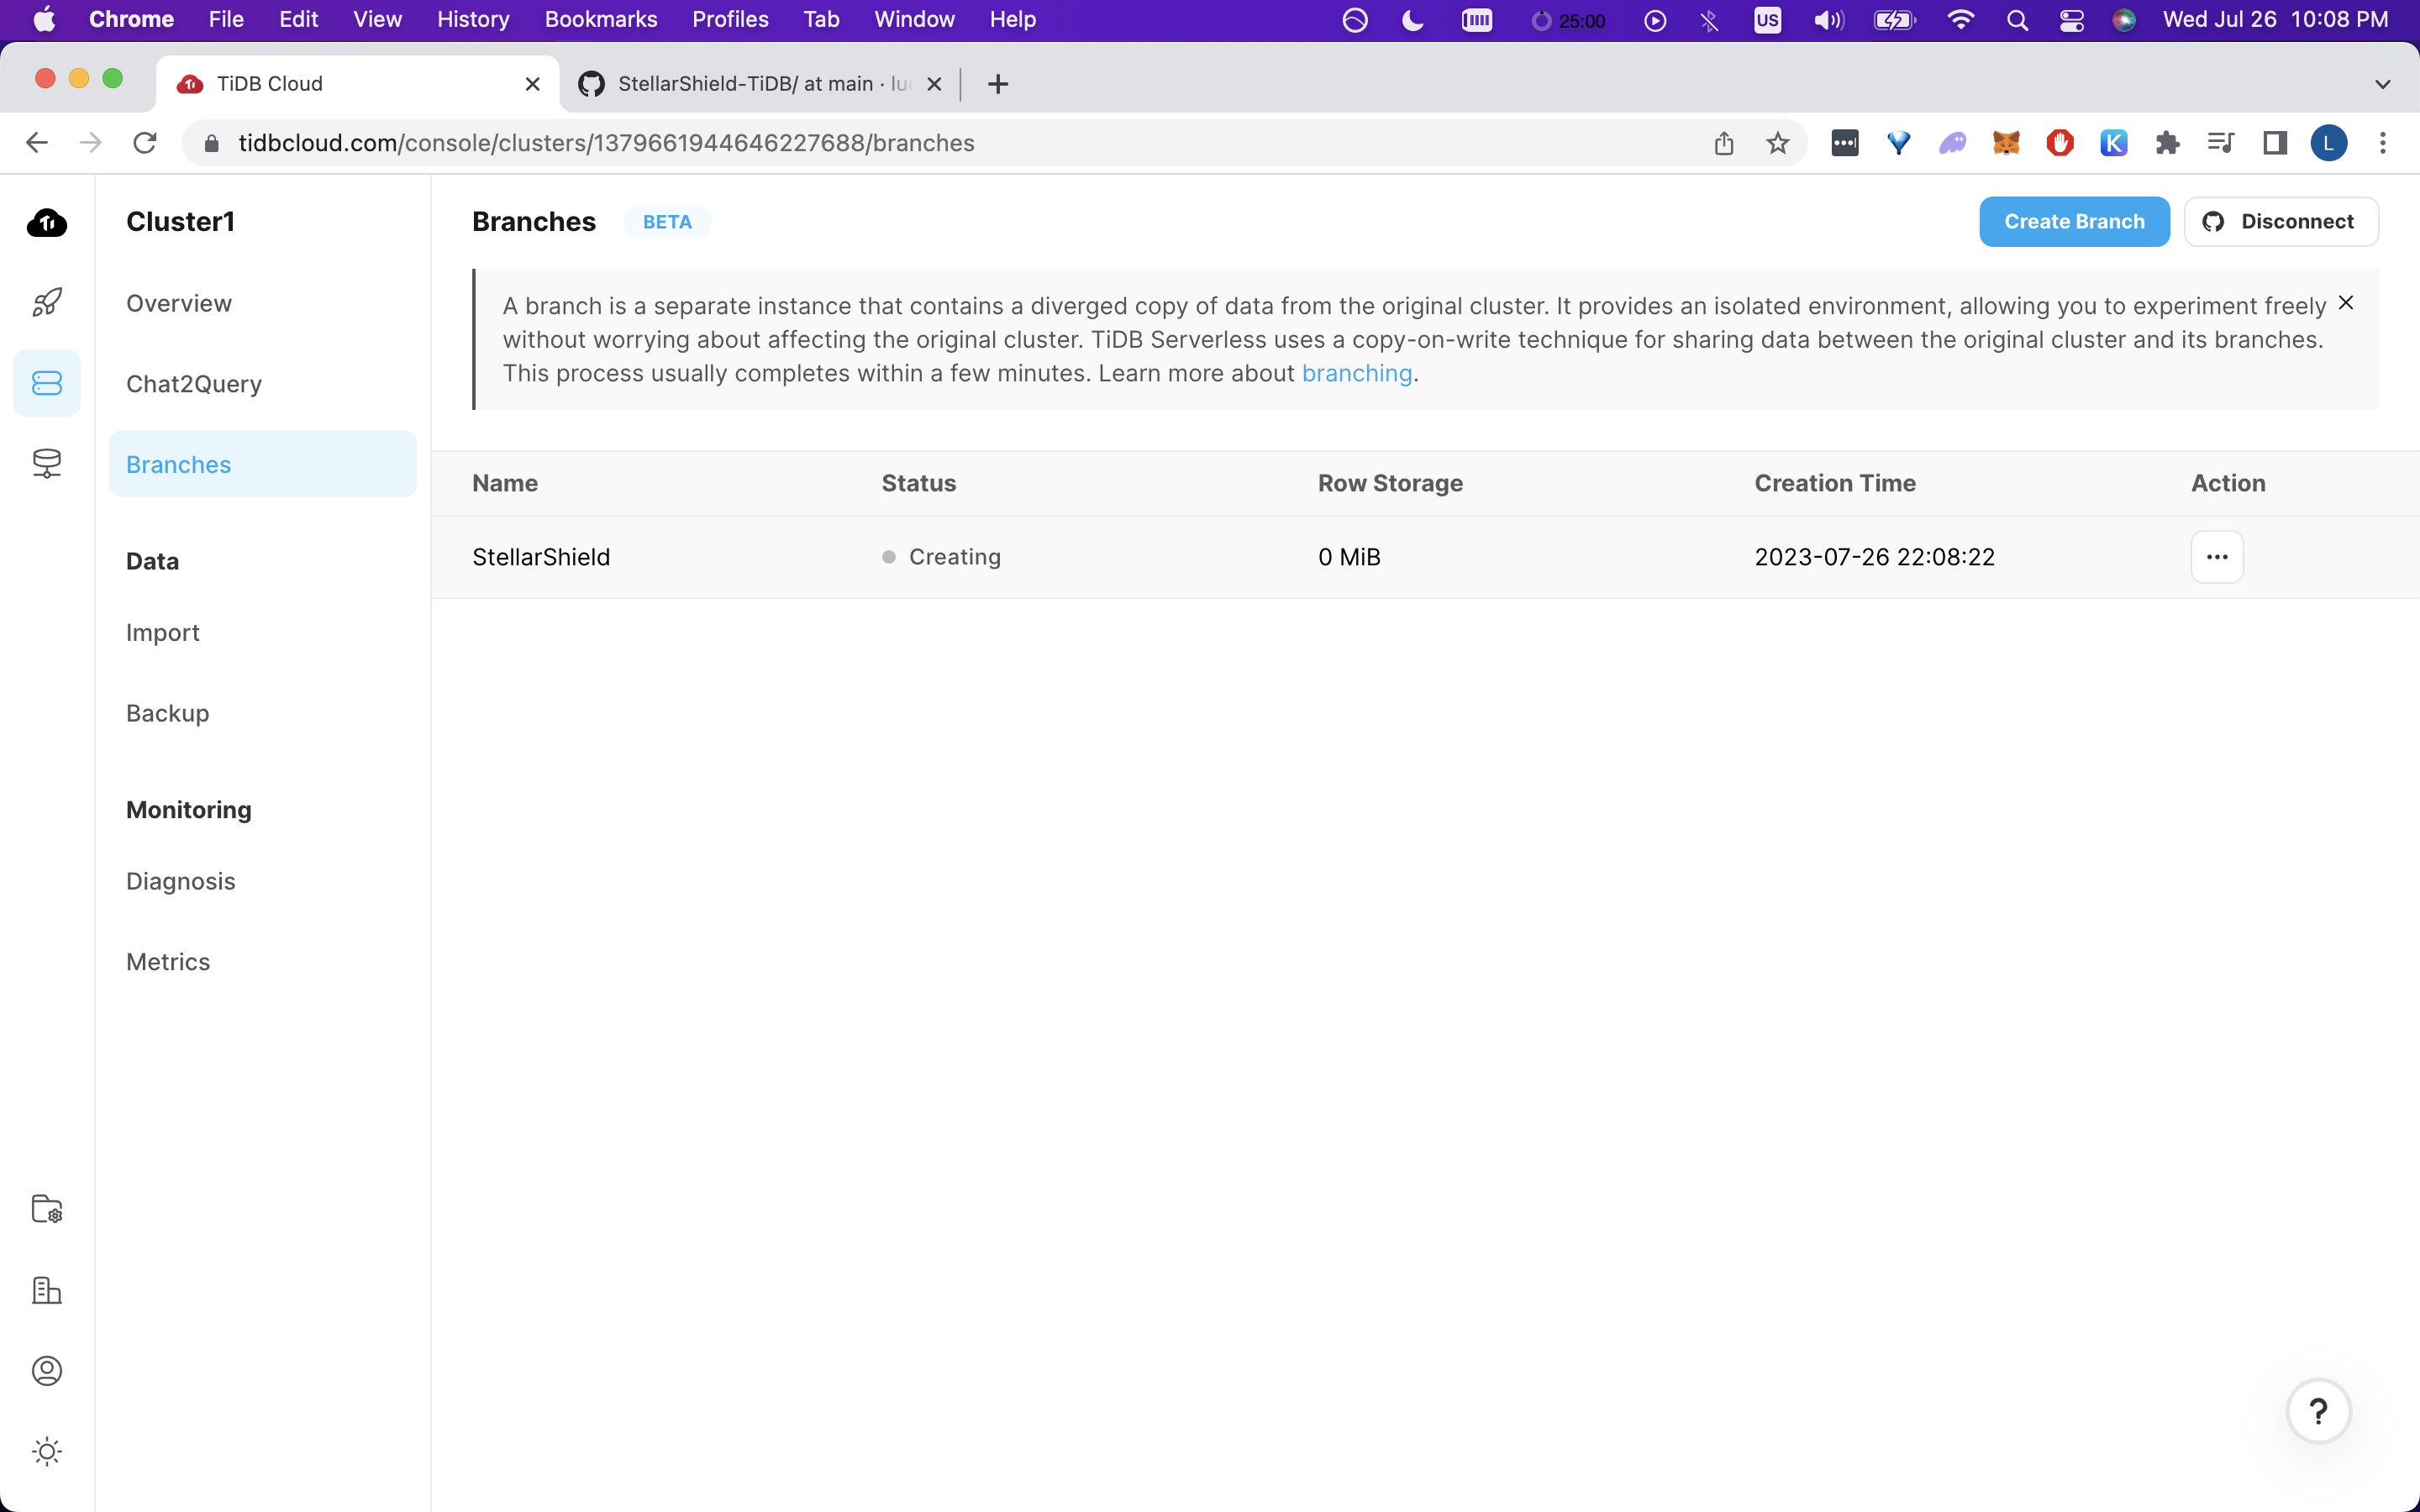Toggle light/dark theme sun icon

coord(47,1451)
